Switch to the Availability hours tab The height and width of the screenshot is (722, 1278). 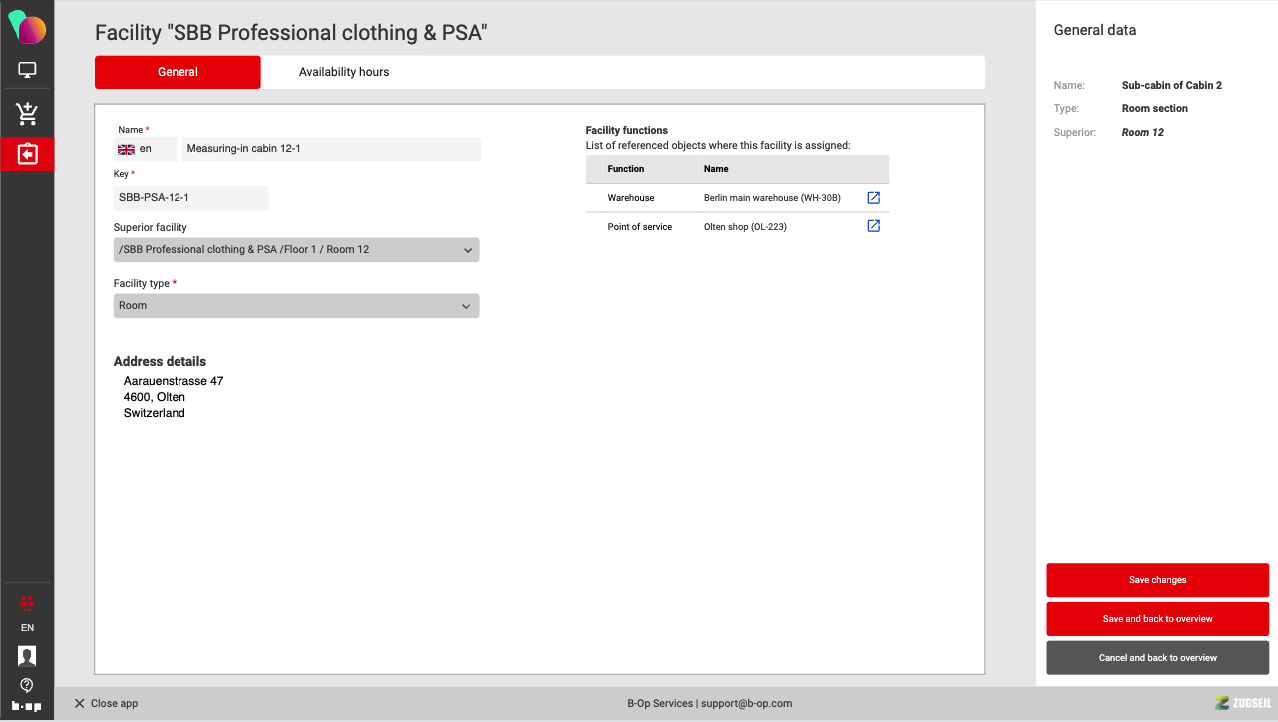coord(344,72)
